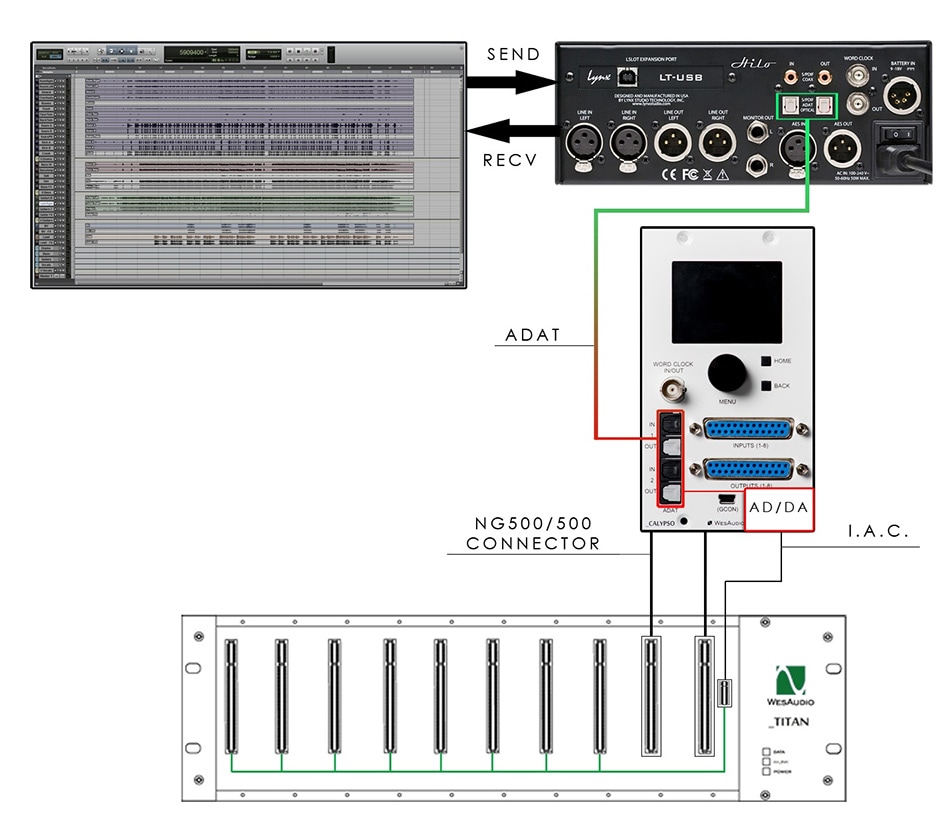The width and height of the screenshot is (952, 840).
Task: Click the NG500/500 CONNECTOR label
Action: pos(534,533)
